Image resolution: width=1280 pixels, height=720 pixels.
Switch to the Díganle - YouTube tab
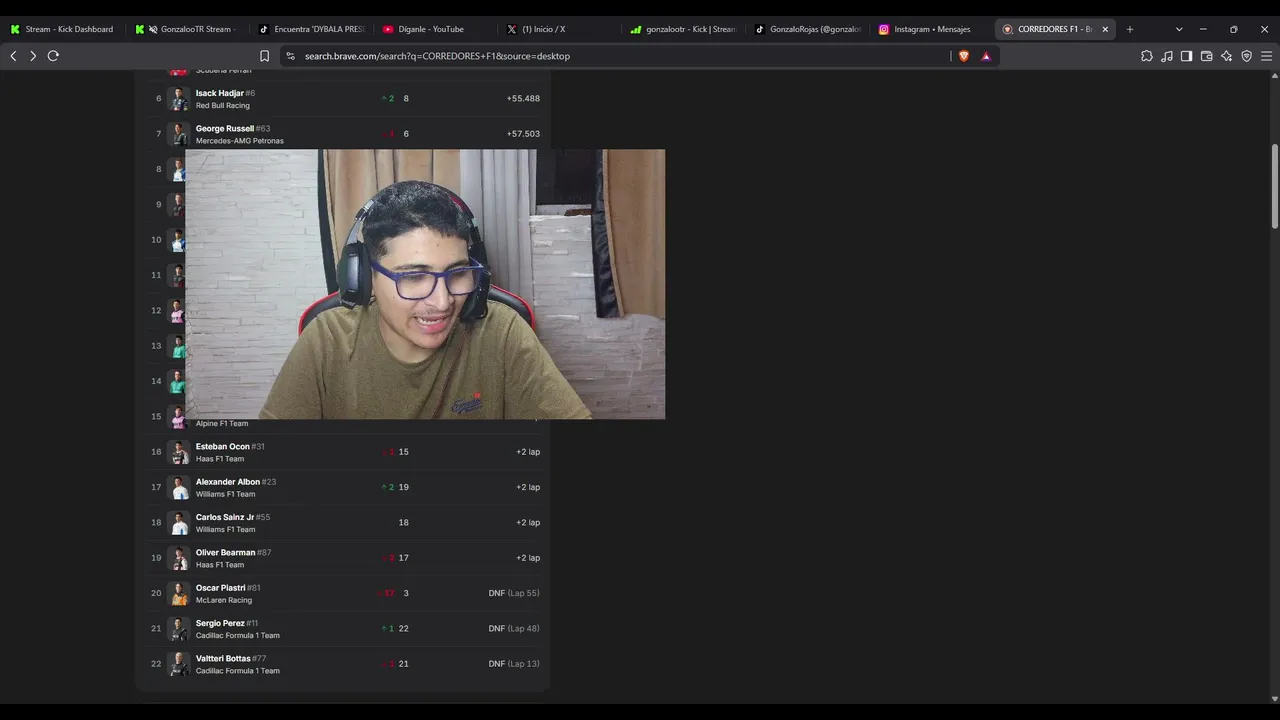tap(436, 29)
